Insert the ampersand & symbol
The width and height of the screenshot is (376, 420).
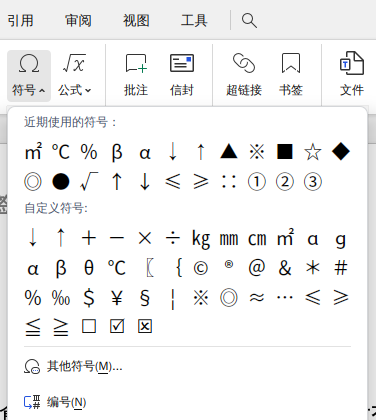(285, 268)
